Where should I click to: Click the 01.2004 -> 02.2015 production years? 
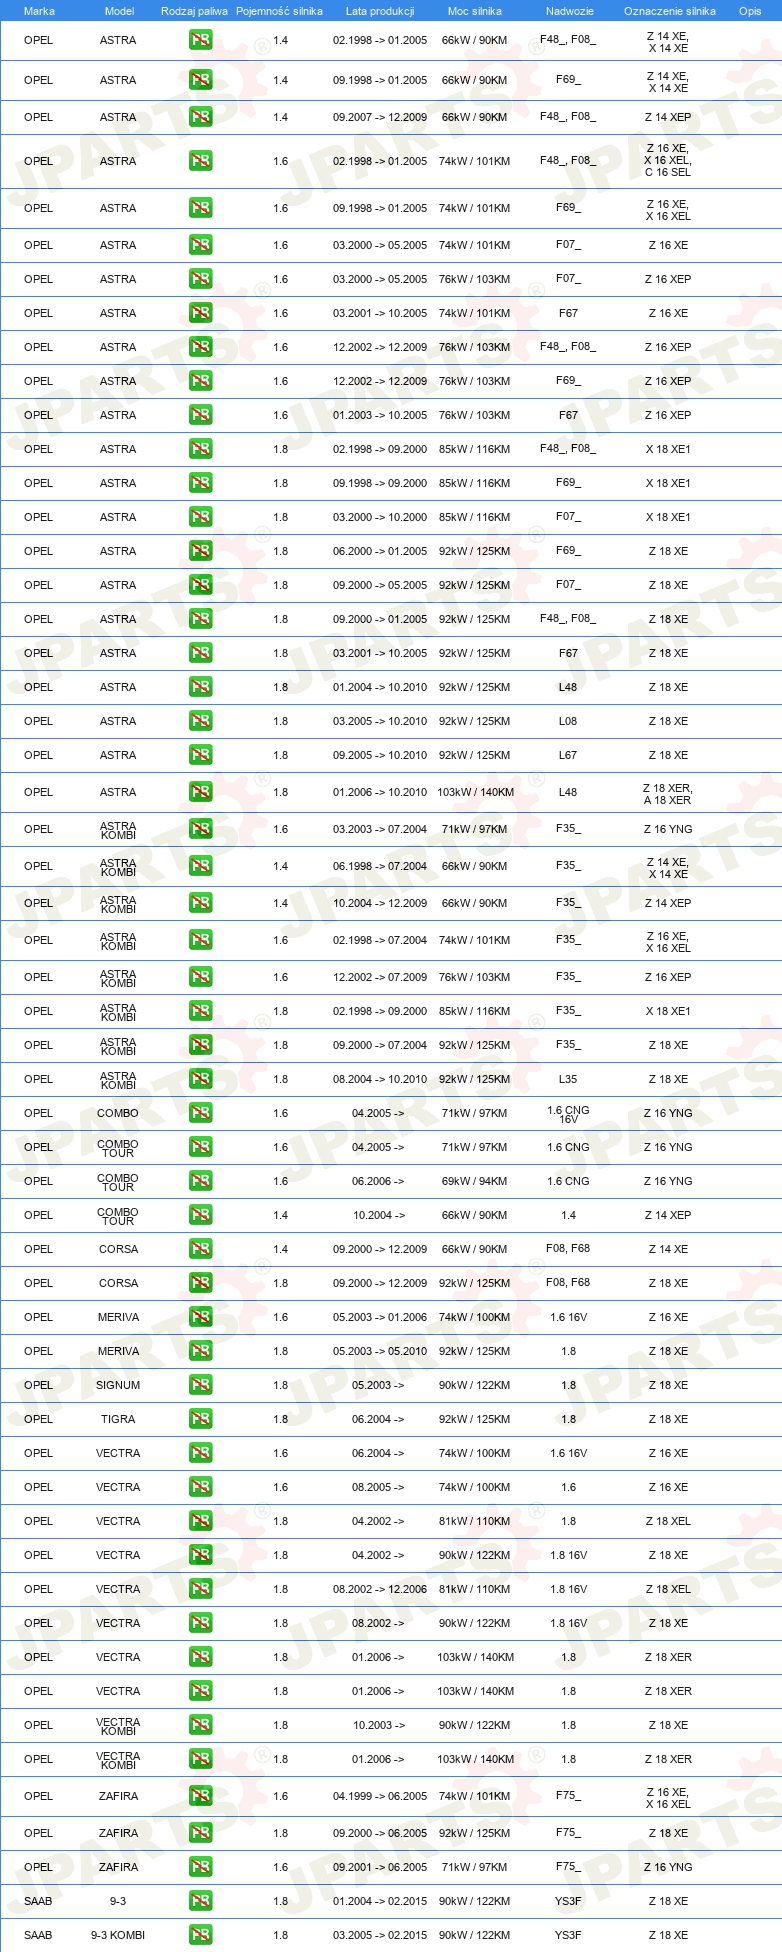(x=380, y=1901)
